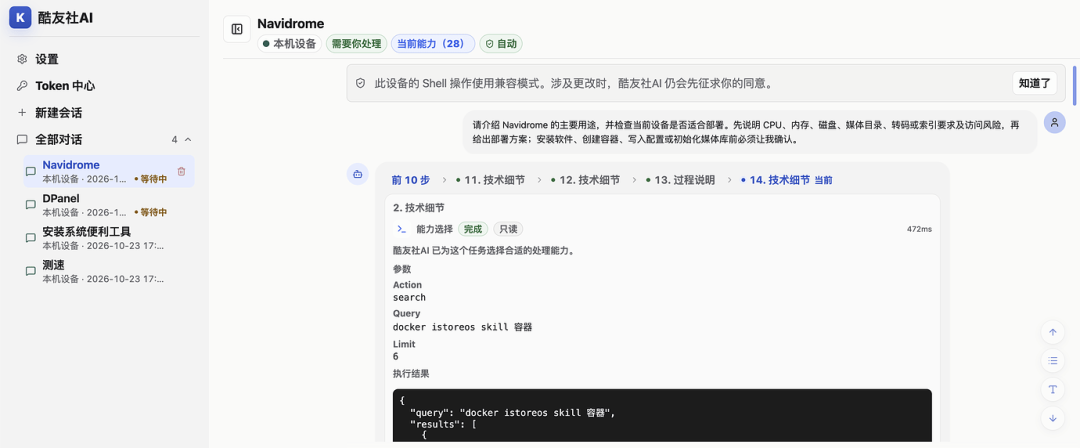This screenshot has width=1080, height=448.
Task: Click the JSON 执行结果 code block
Action: 662,415
